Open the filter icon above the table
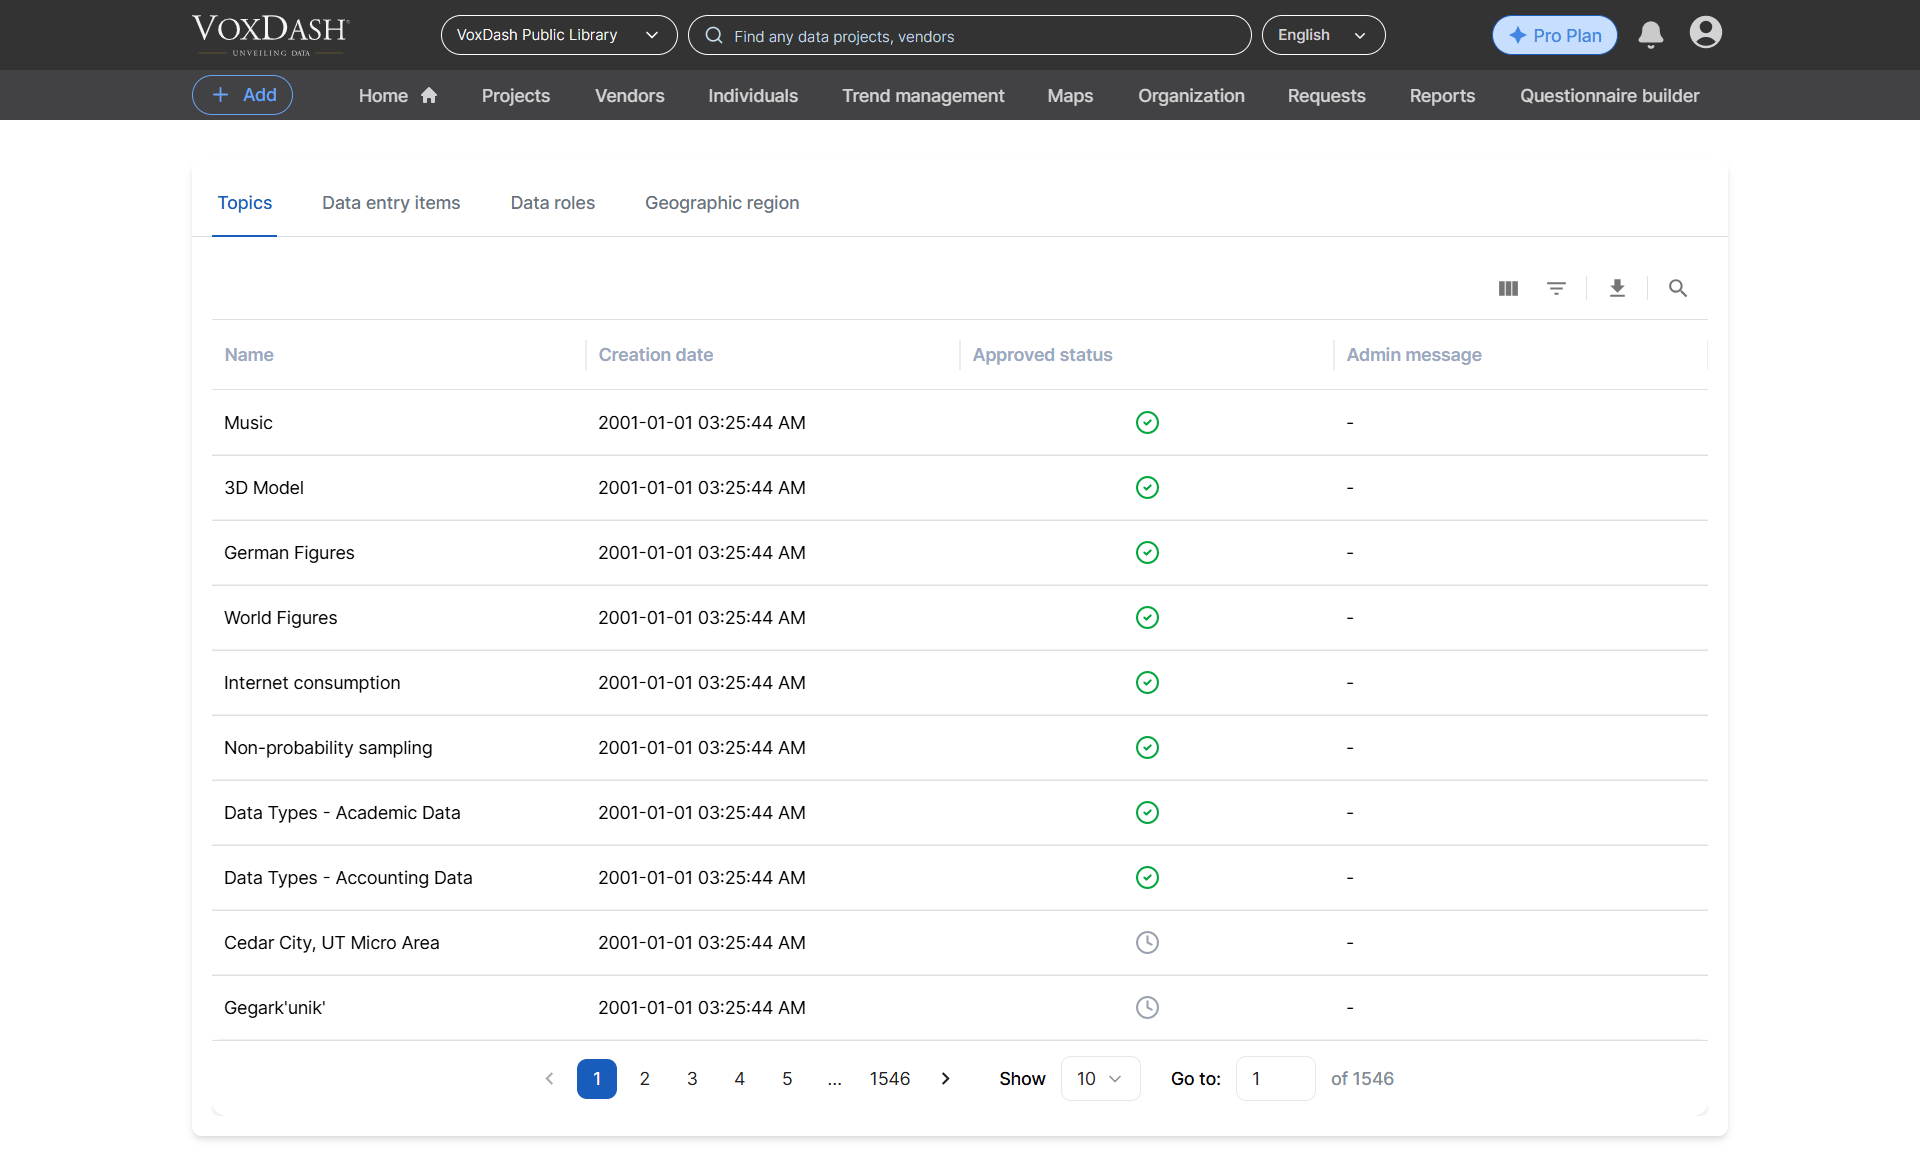Image resolution: width=1920 pixels, height=1166 pixels. point(1556,289)
